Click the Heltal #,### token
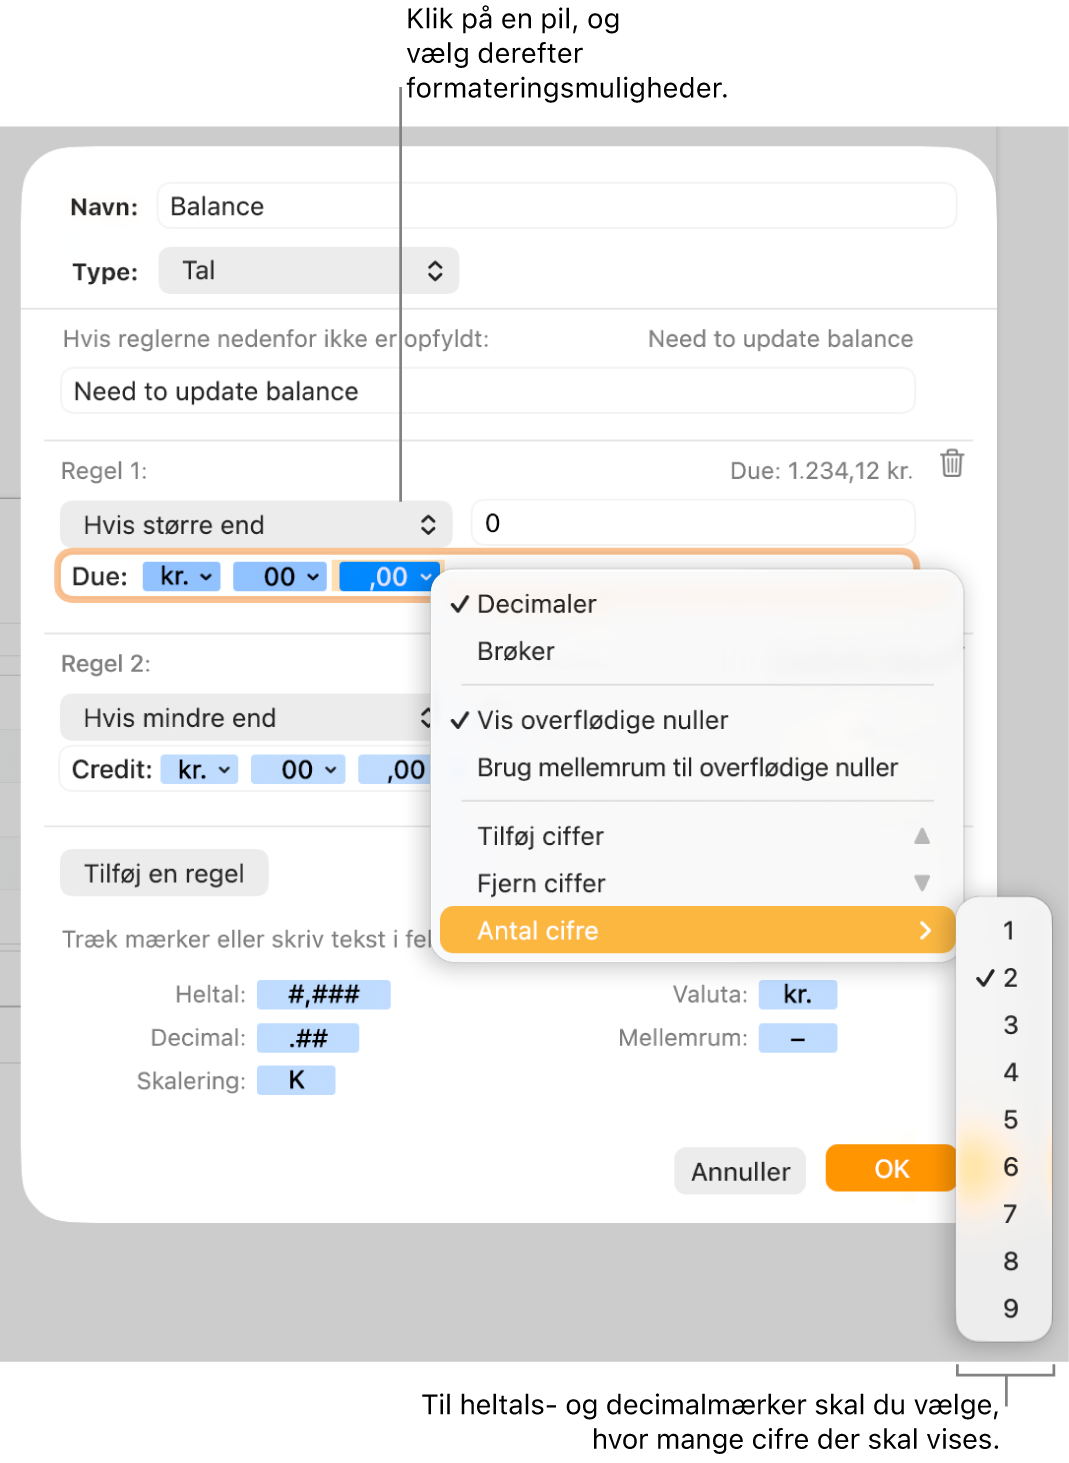Viewport: 1069px width, 1463px height. pyautogui.click(x=324, y=994)
